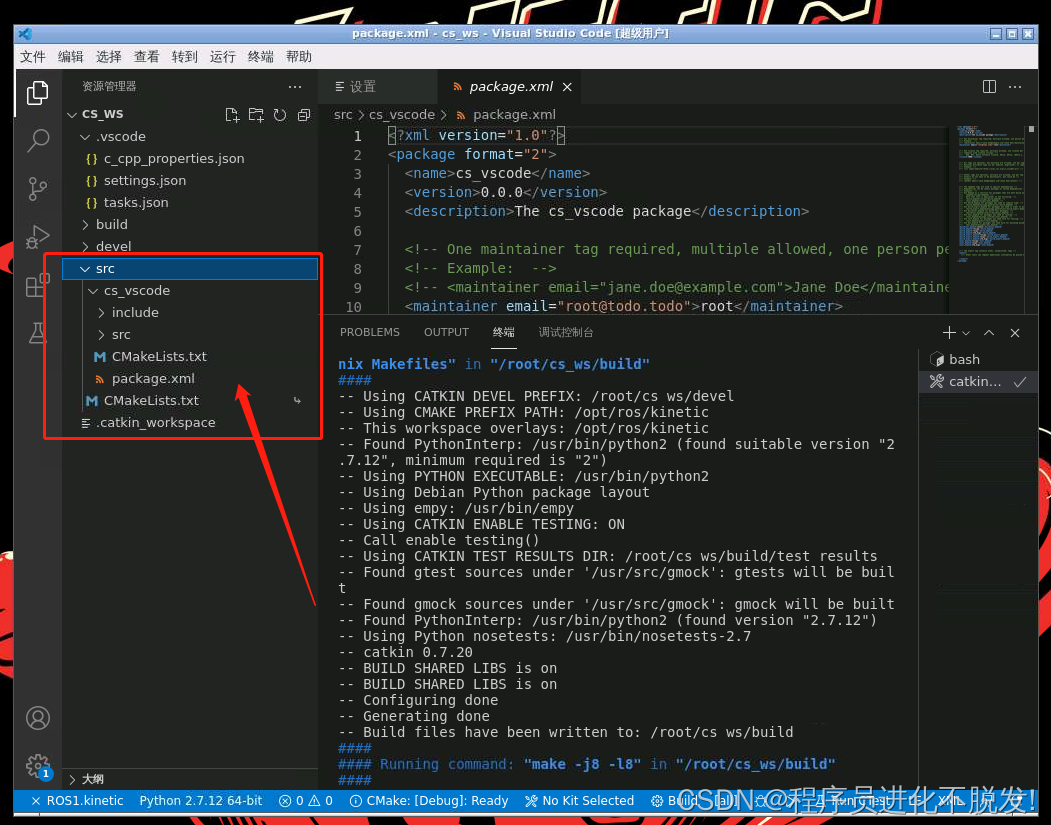Refresh the explorer tree
The height and width of the screenshot is (825, 1051).
pyautogui.click(x=280, y=115)
